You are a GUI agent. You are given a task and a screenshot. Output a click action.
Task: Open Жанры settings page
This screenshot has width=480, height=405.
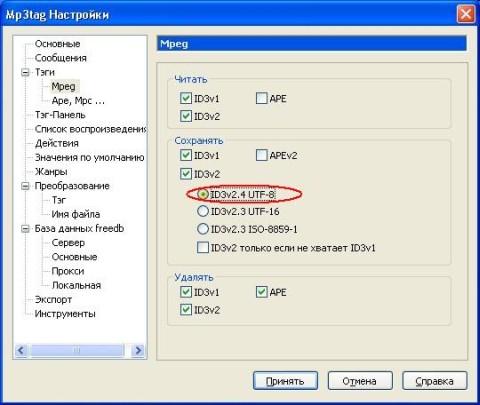click(x=51, y=172)
